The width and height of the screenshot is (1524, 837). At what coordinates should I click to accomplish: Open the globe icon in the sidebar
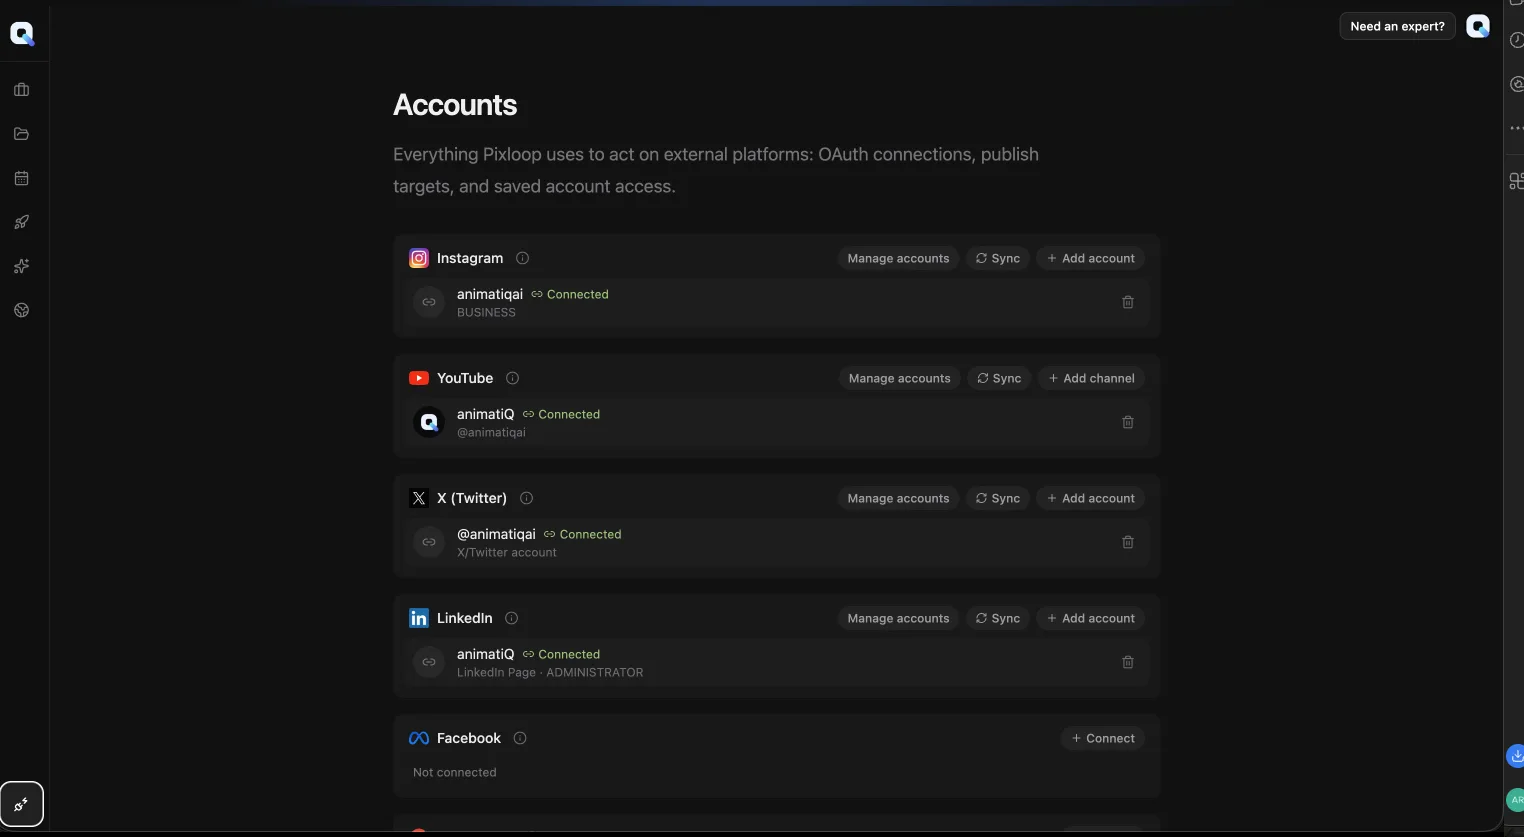pyautogui.click(x=22, y=310)
